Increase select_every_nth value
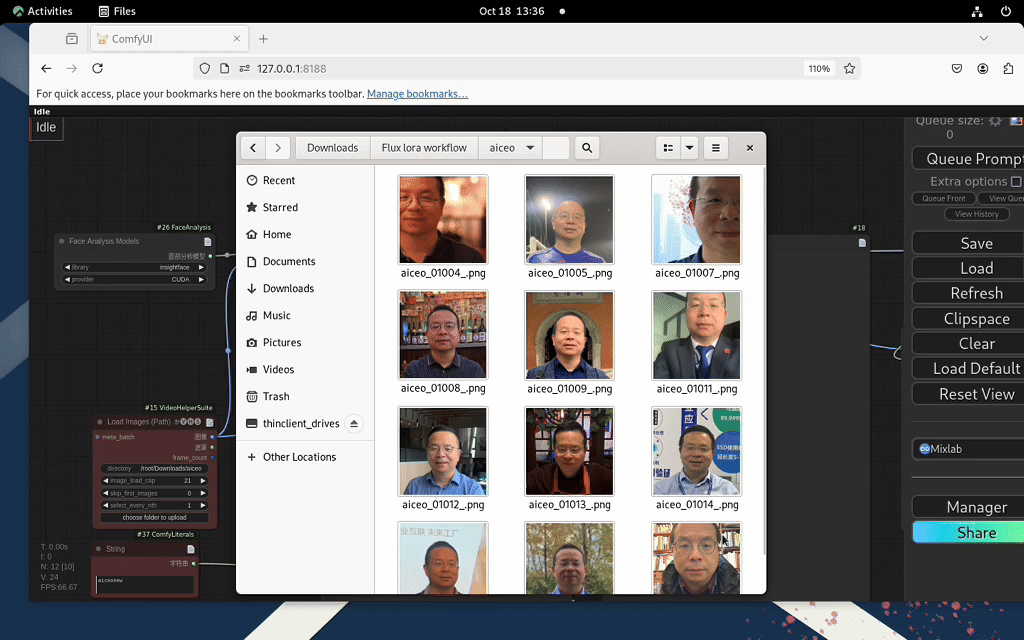 pyautogui.click(x=203, y=505)
